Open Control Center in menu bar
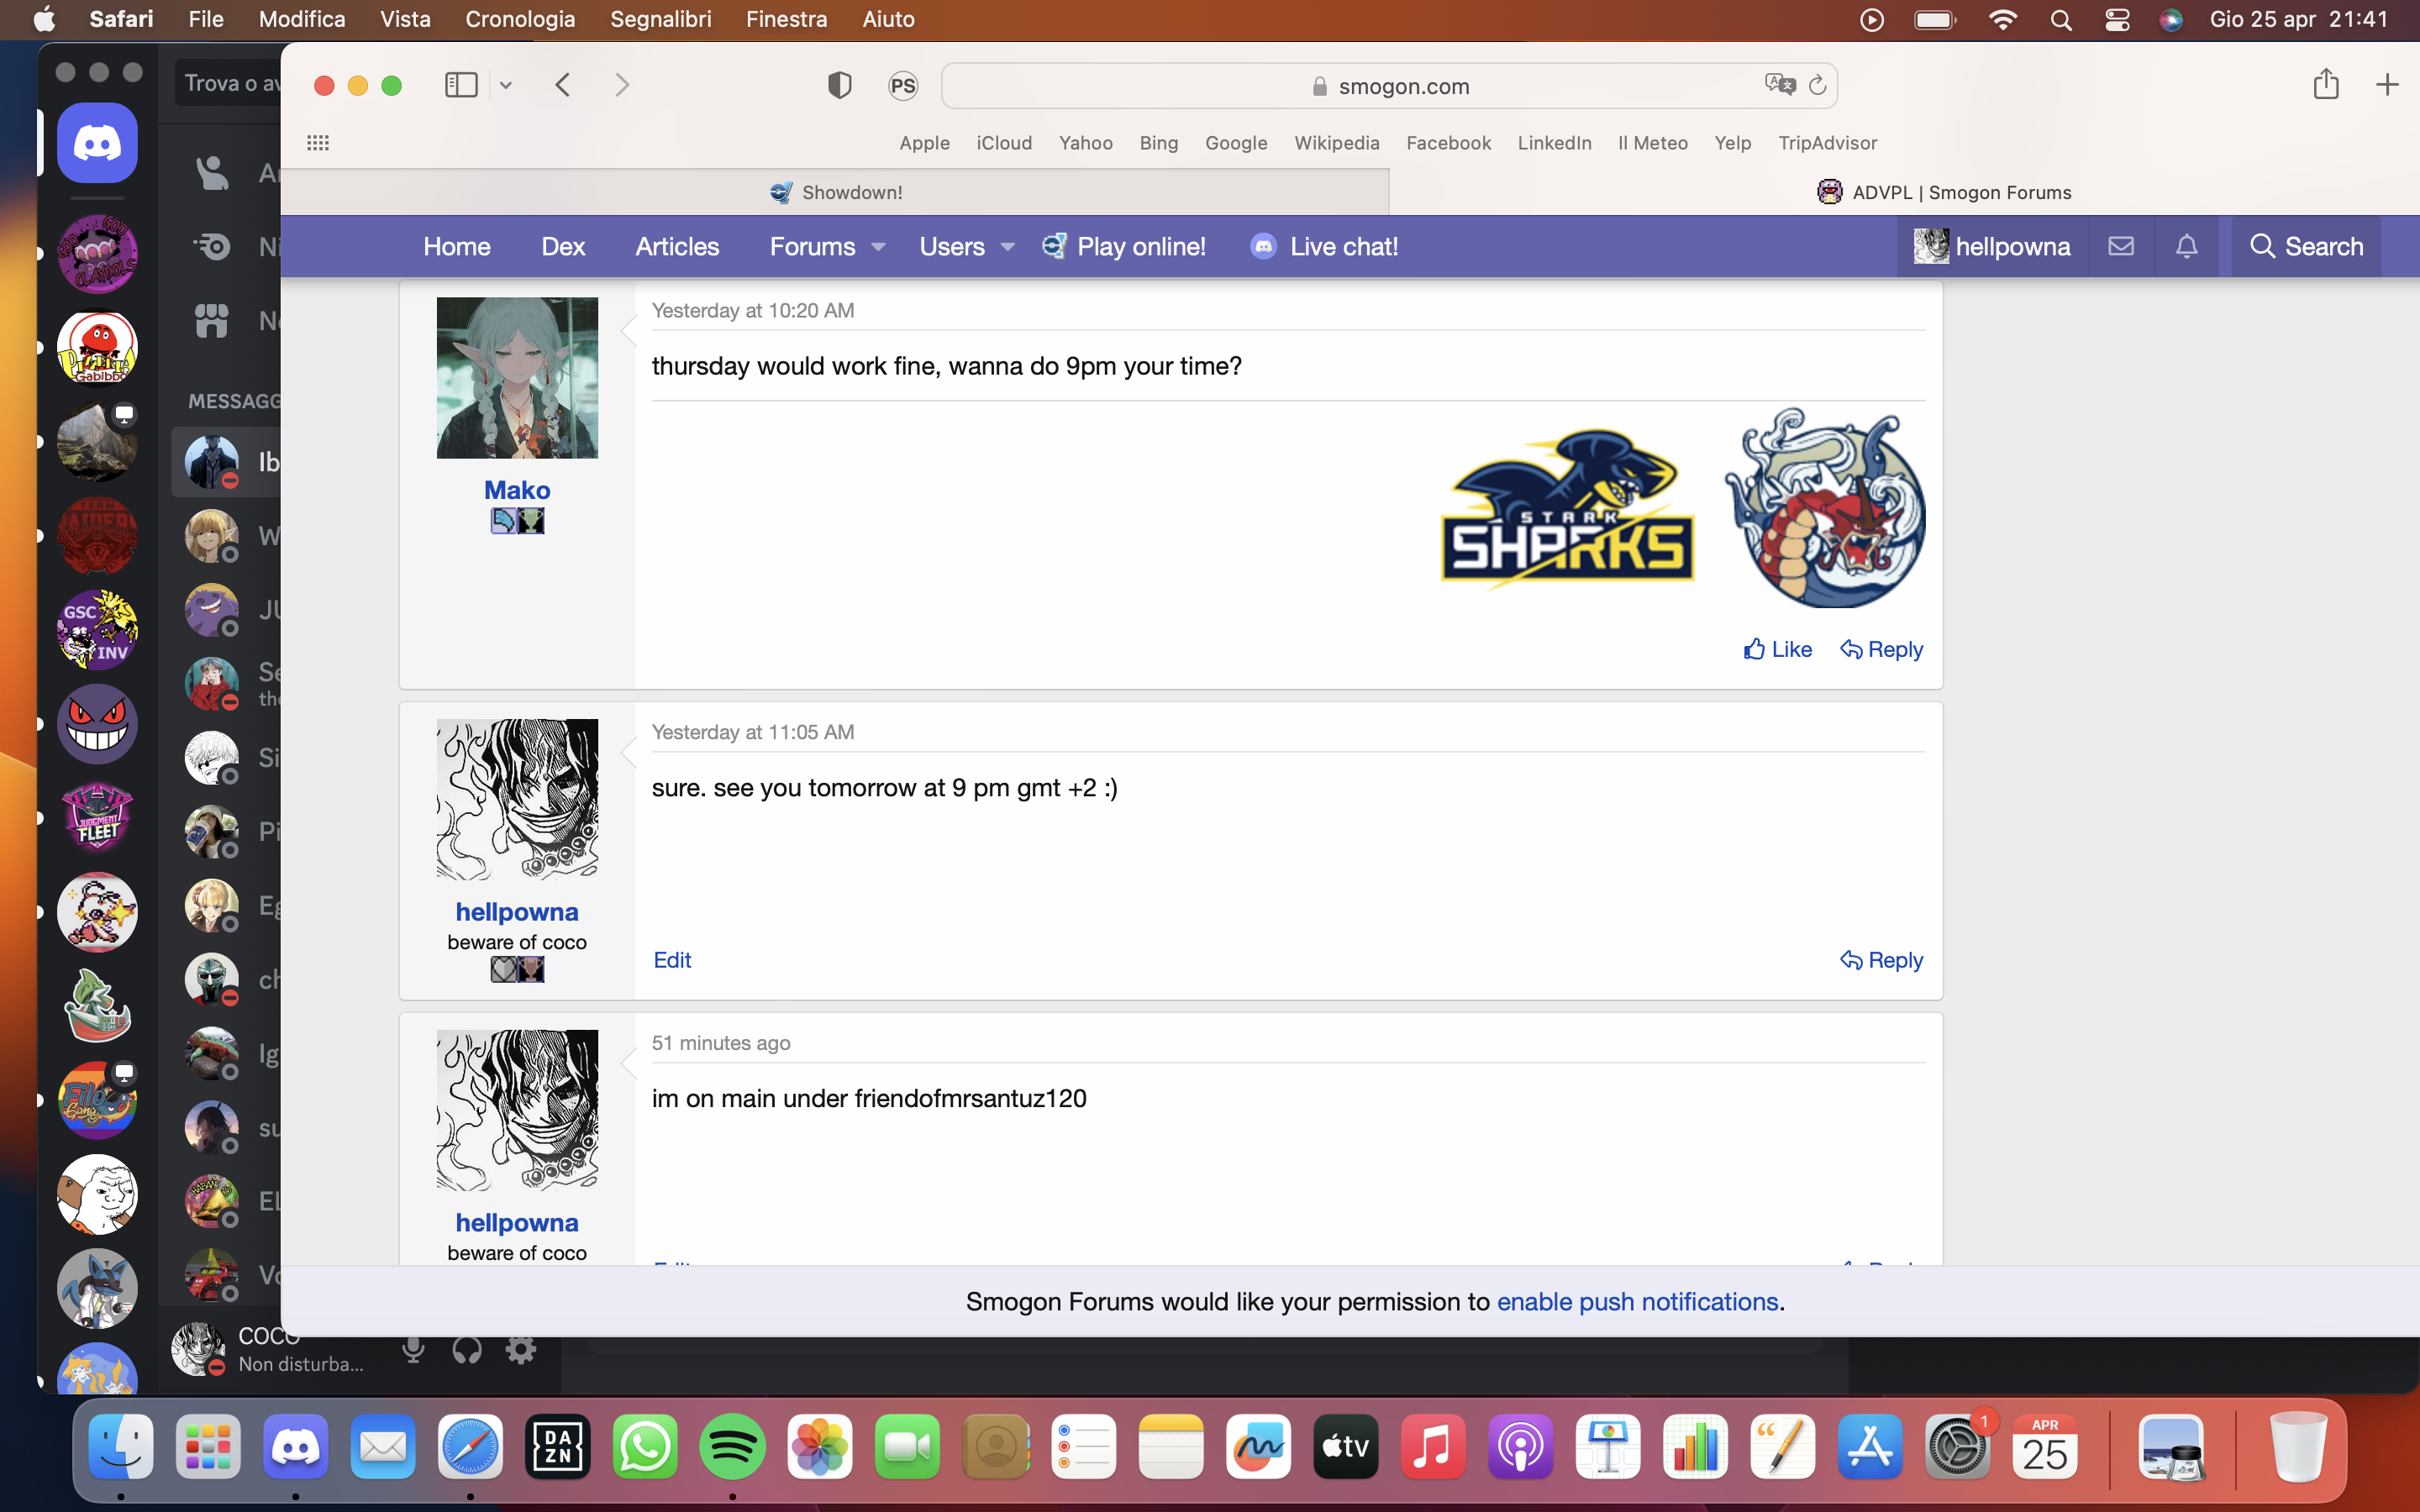This screenshot has height=1512, width=2420. pyautogui.click(x=2117, y=20)
